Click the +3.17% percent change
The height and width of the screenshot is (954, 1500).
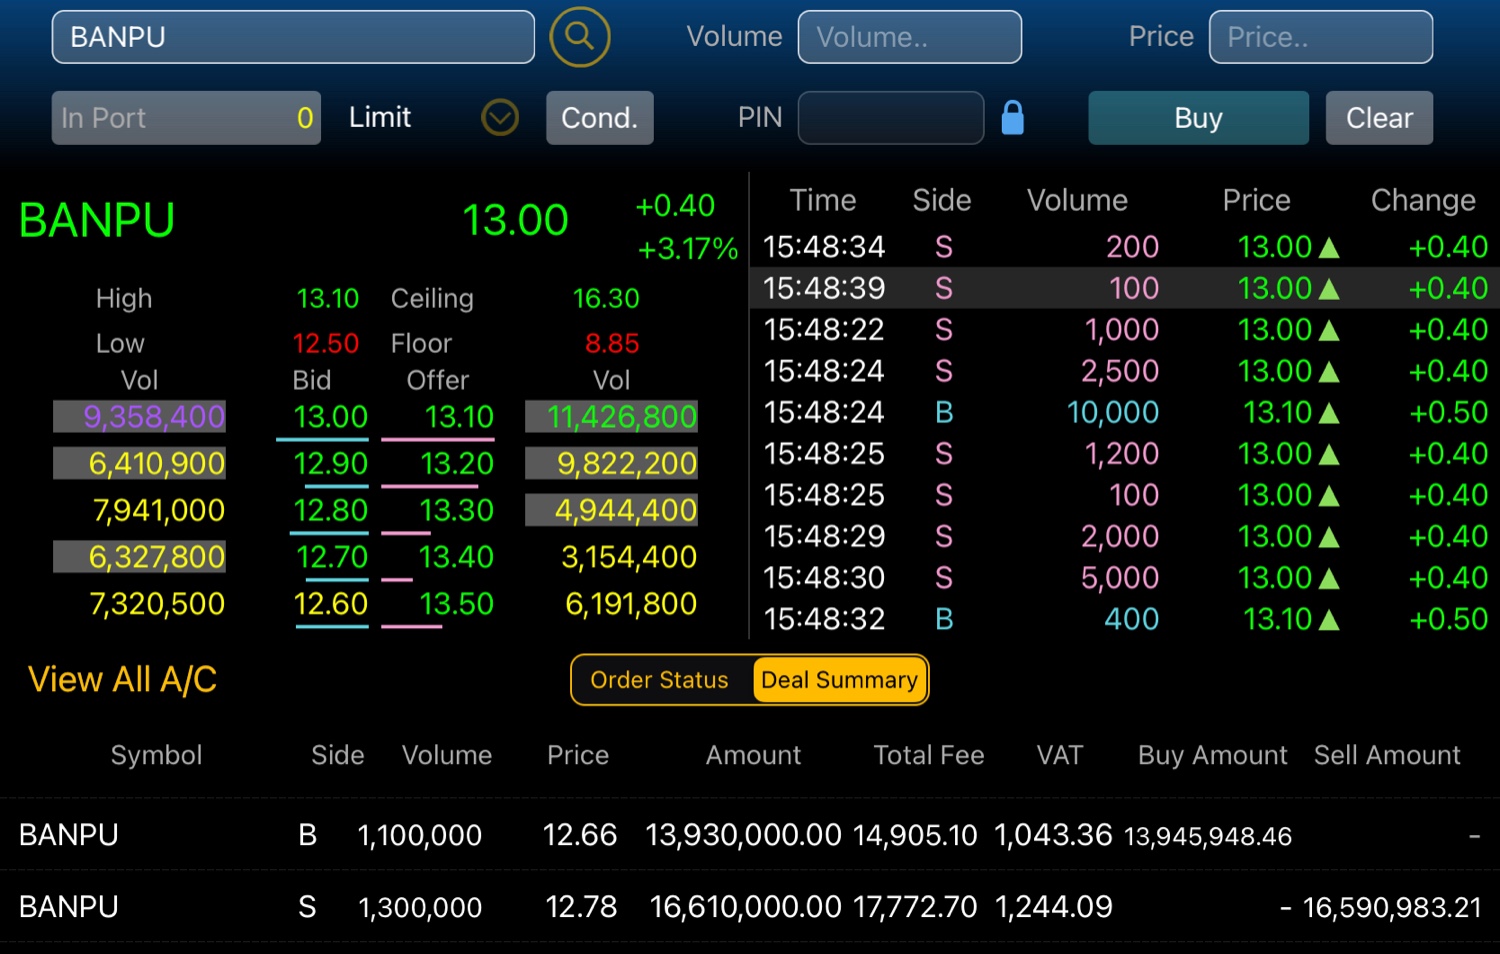click(688, 249)
